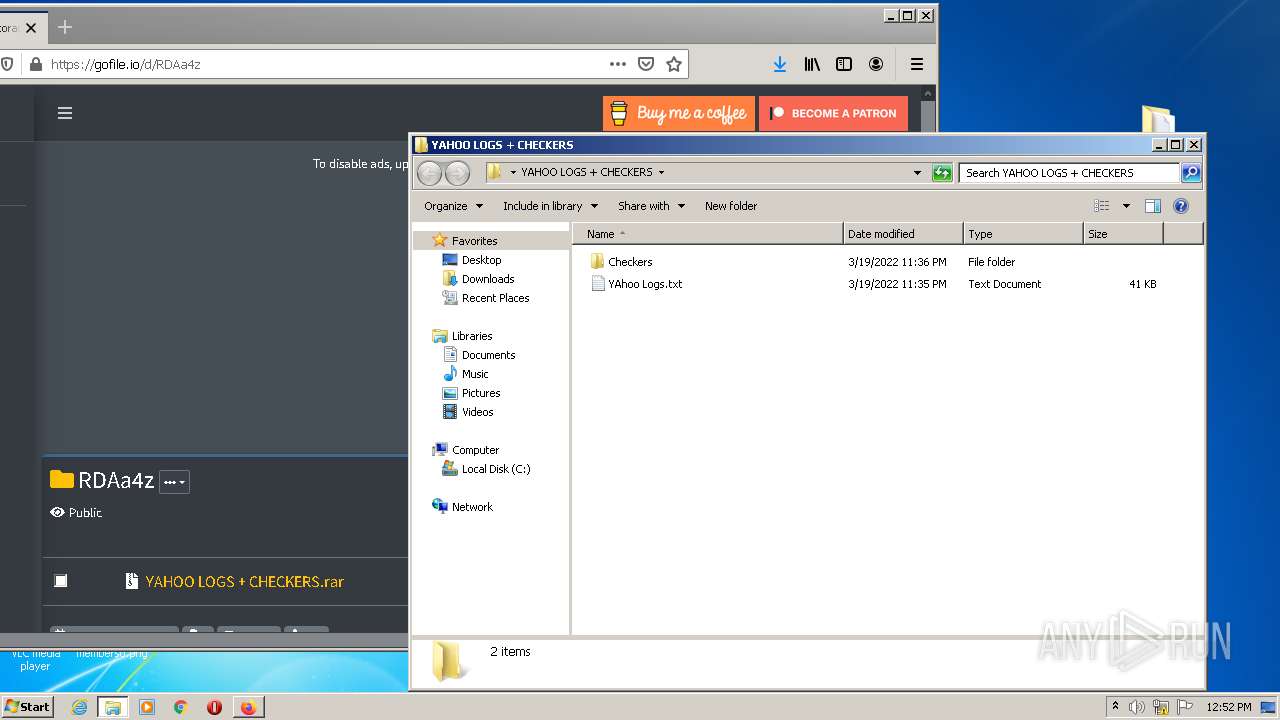Click the Become a Patron button
This screenshot has height=720, width=1280.
(833, 113)
